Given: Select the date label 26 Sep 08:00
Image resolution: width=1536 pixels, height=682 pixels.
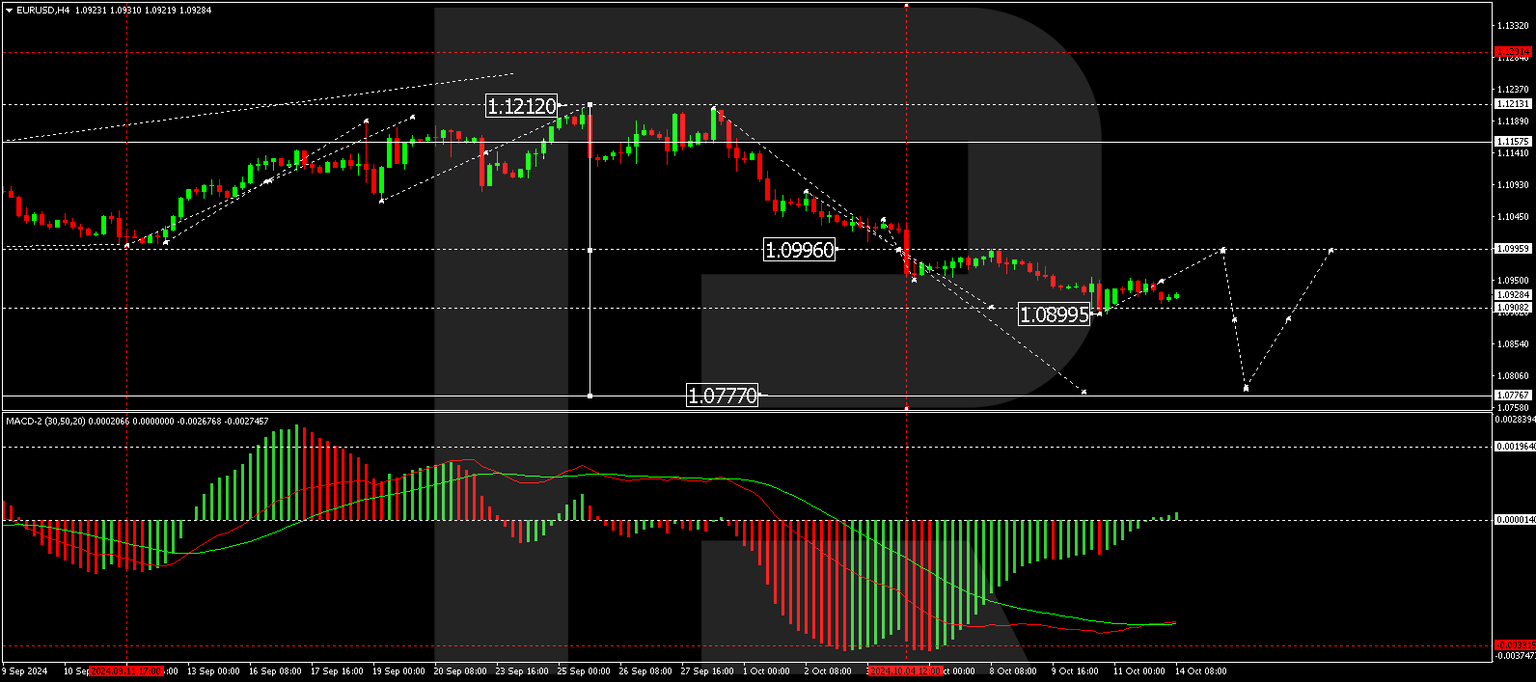Looking at the screenshot, I should tap(644, 672).
